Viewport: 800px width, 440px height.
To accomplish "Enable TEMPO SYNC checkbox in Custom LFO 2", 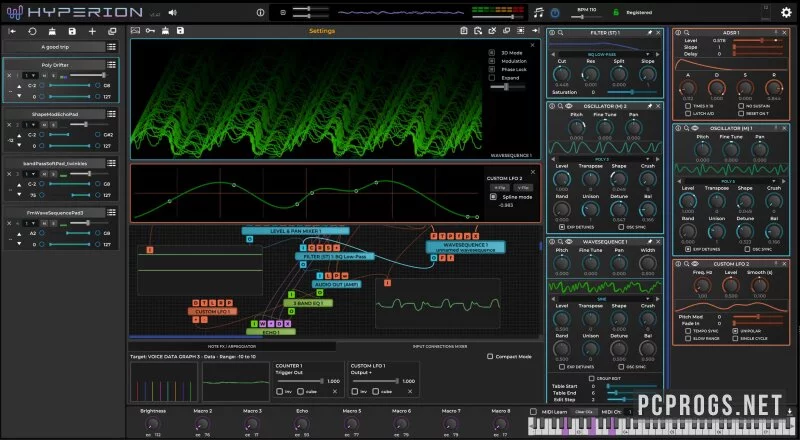I will click(x=688, y=331).
